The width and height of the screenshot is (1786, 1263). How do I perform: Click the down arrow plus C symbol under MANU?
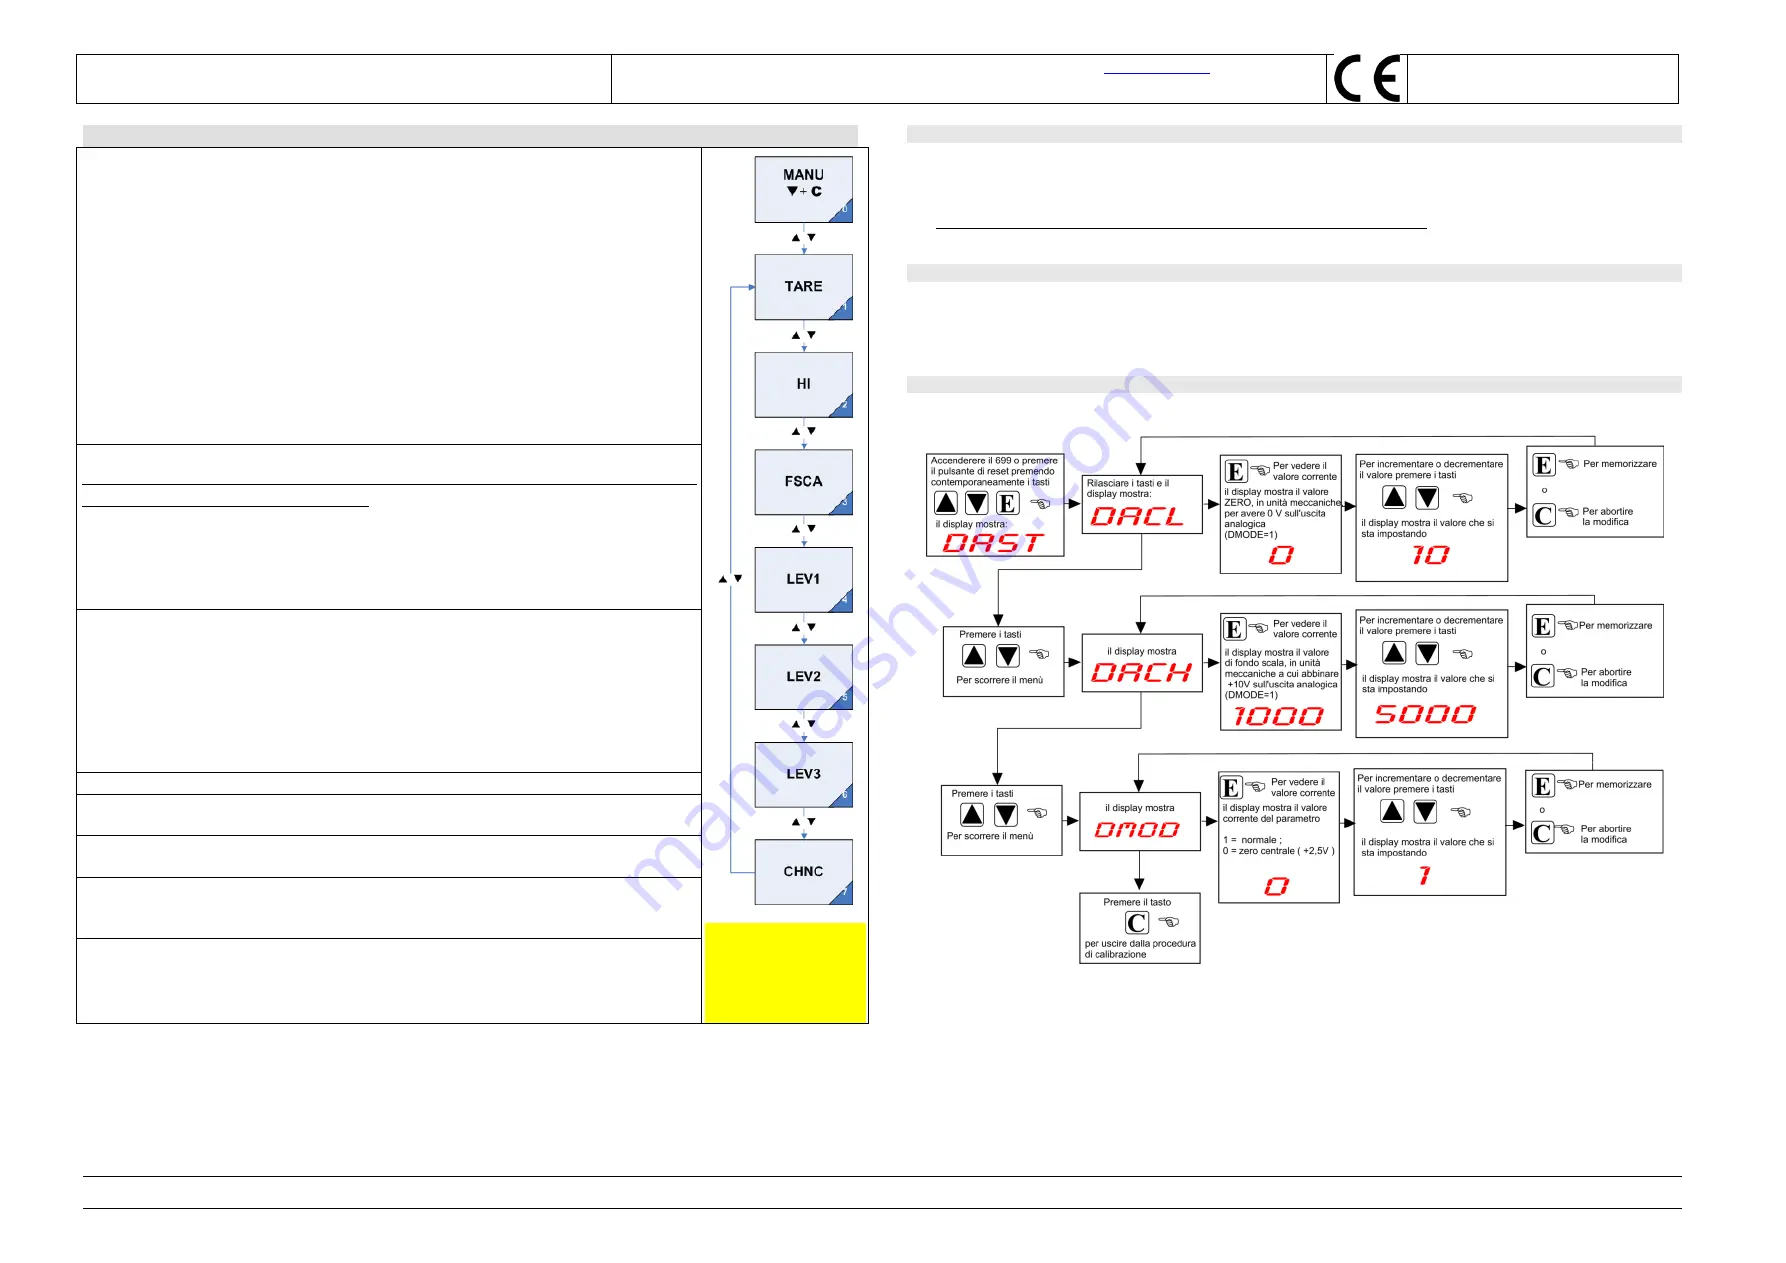click(804, 191)
